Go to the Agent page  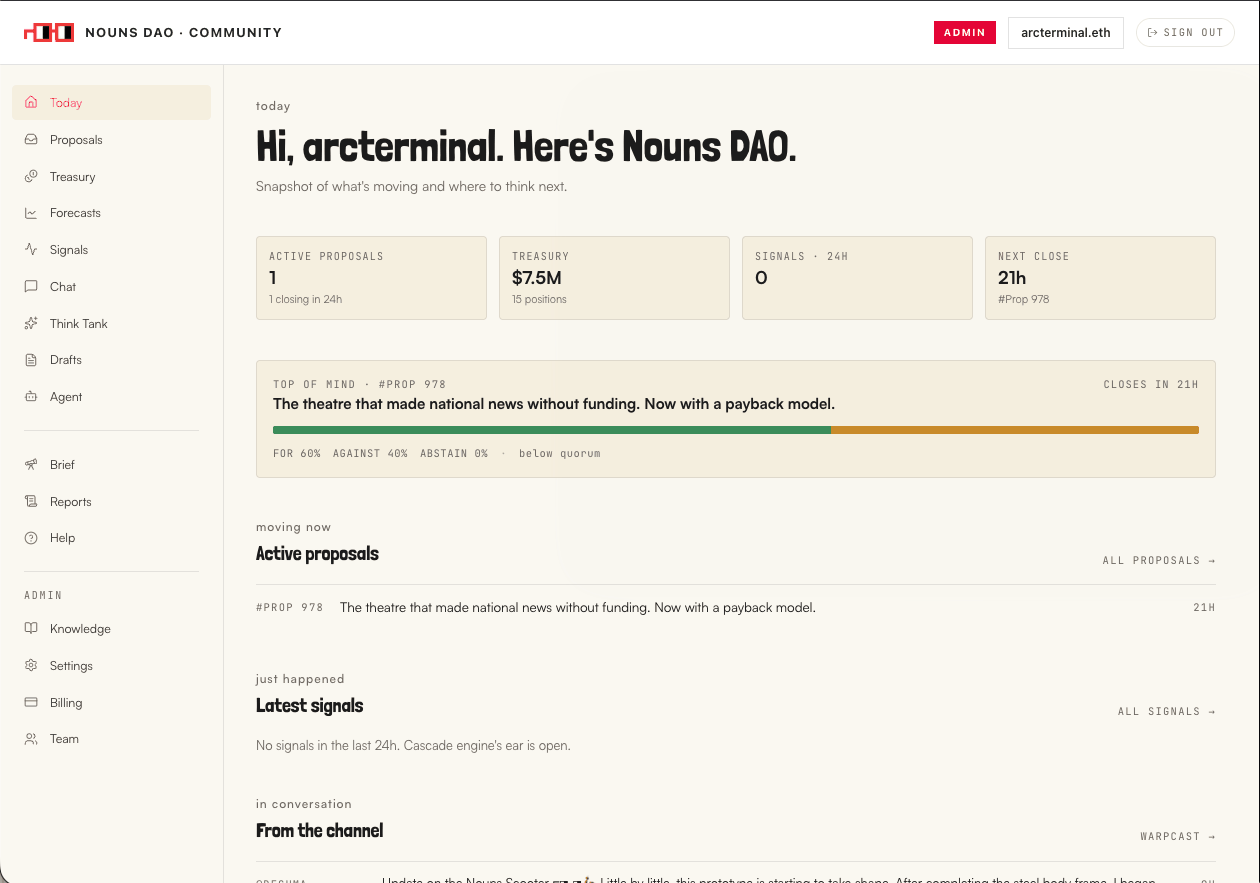point(112,397)
